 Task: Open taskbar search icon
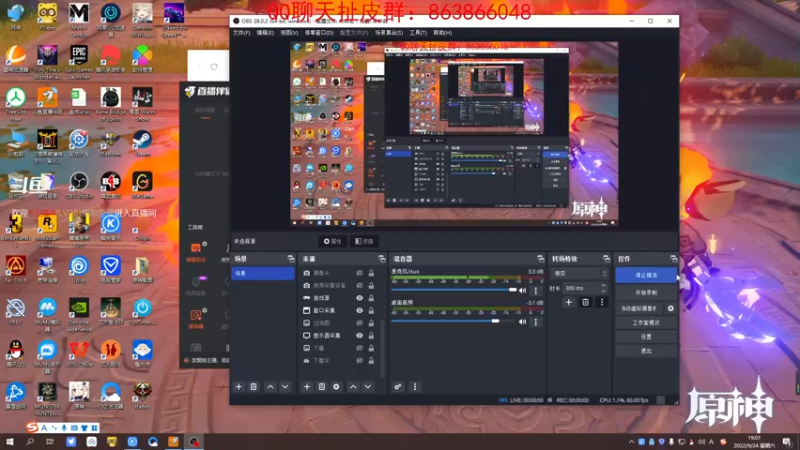[30, 441]
